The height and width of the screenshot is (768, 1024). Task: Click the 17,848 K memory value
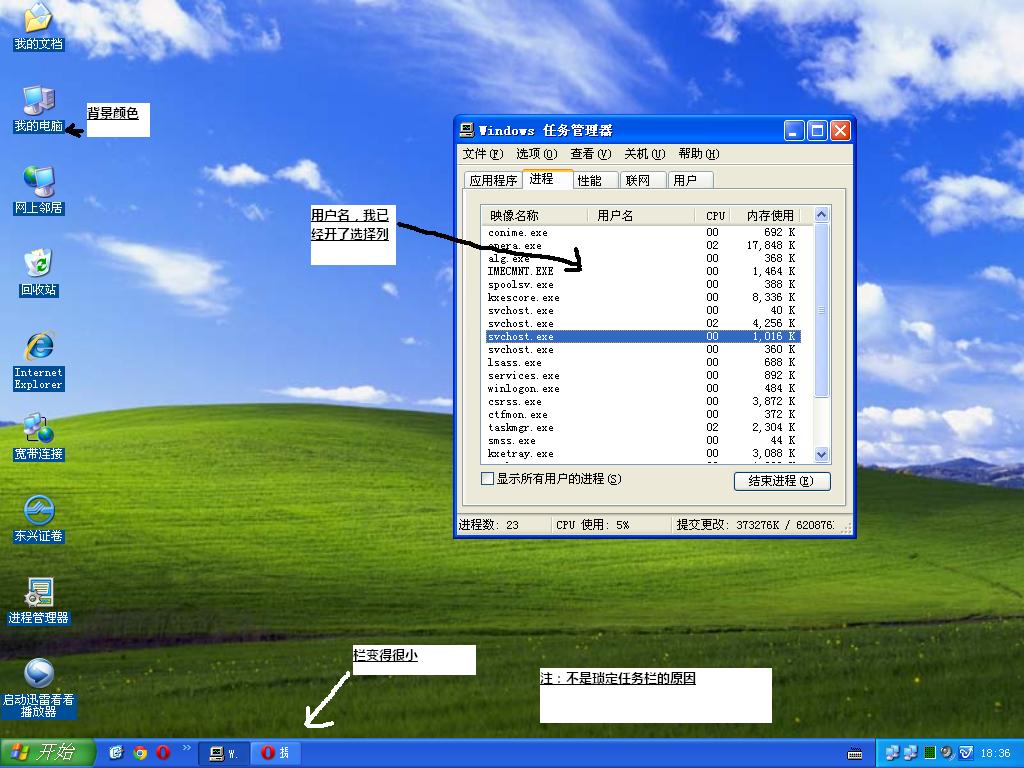771,246
